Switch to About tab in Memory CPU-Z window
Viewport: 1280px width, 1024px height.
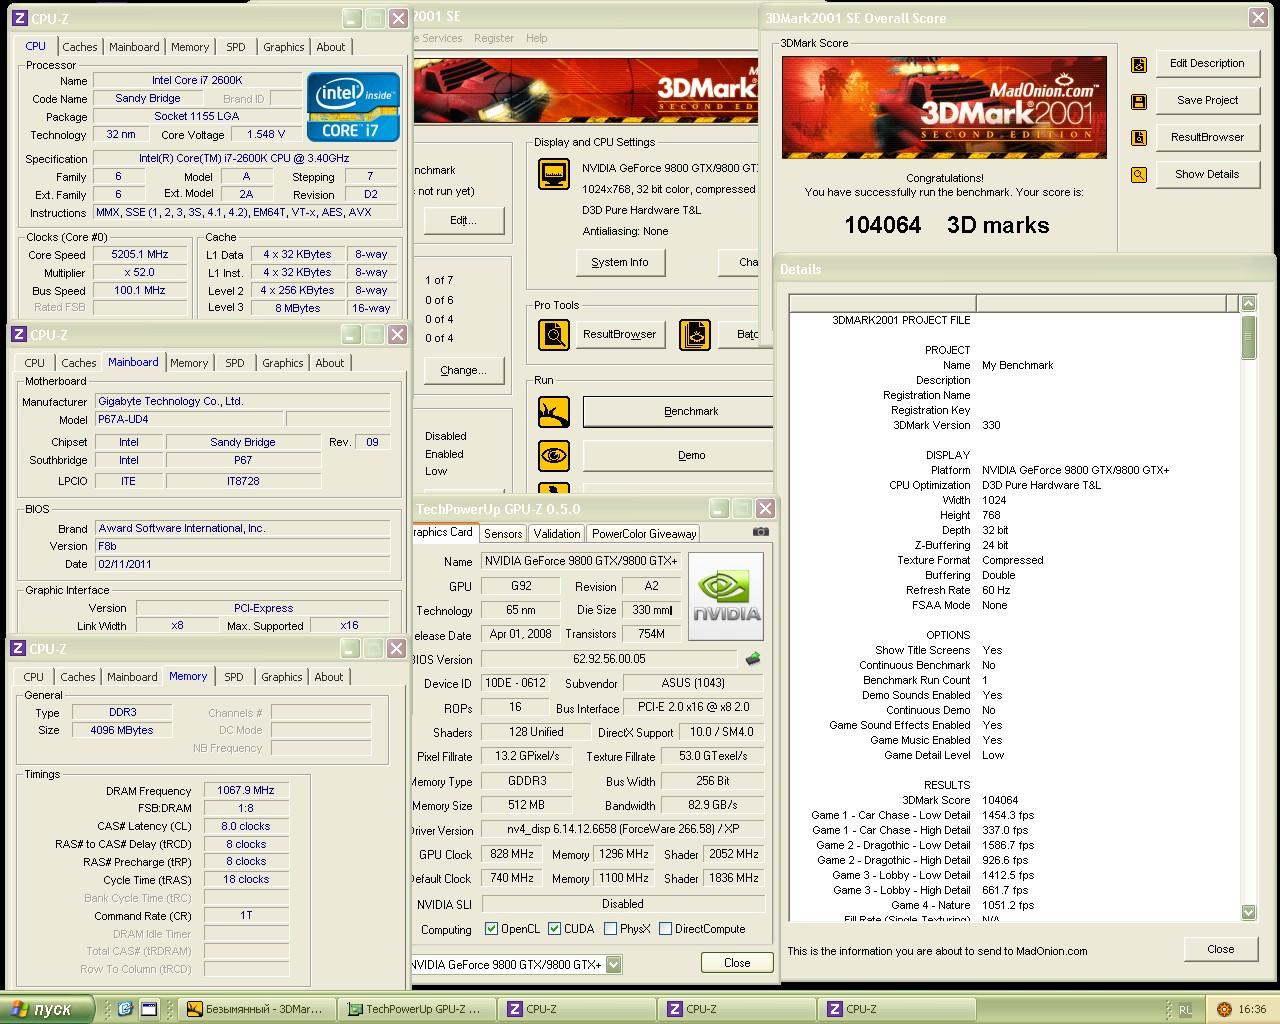tap(329, 677)
